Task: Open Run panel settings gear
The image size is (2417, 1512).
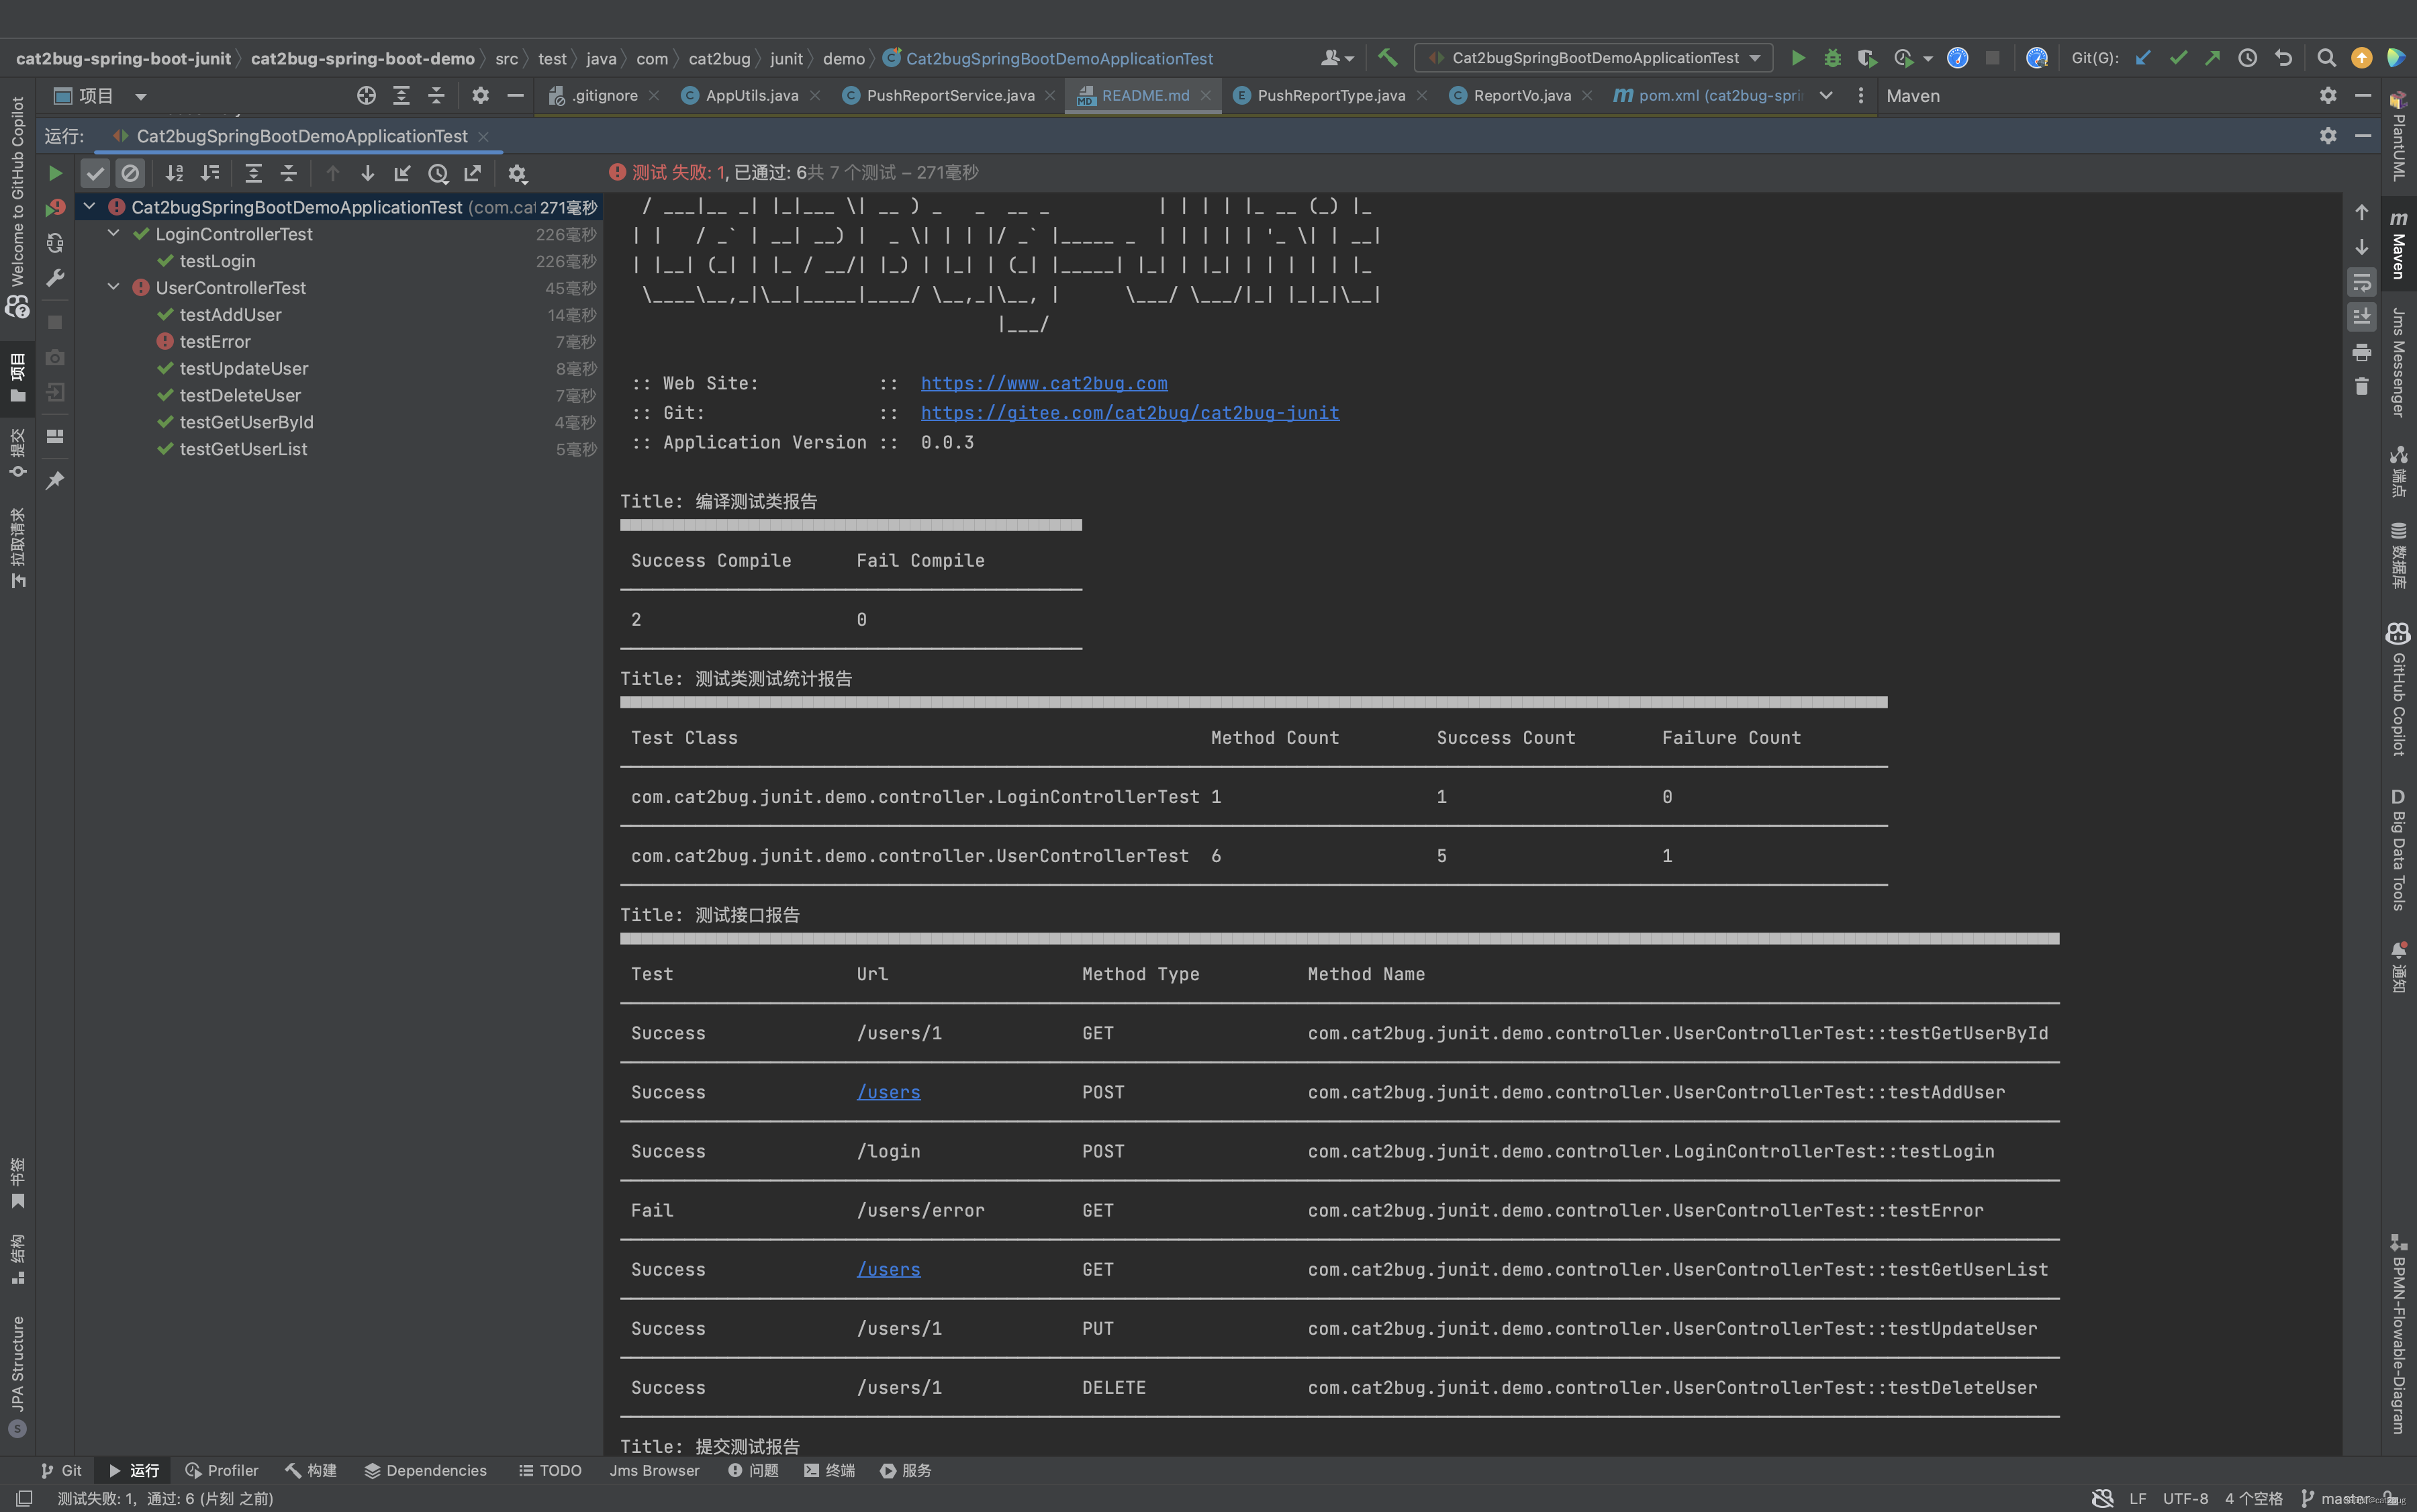Action: point(2328,136)
